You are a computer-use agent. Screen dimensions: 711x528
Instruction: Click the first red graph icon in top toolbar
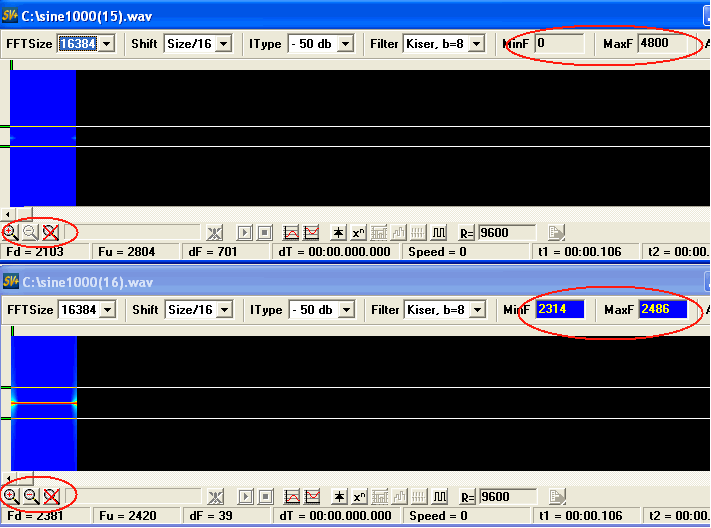point(292,232)
